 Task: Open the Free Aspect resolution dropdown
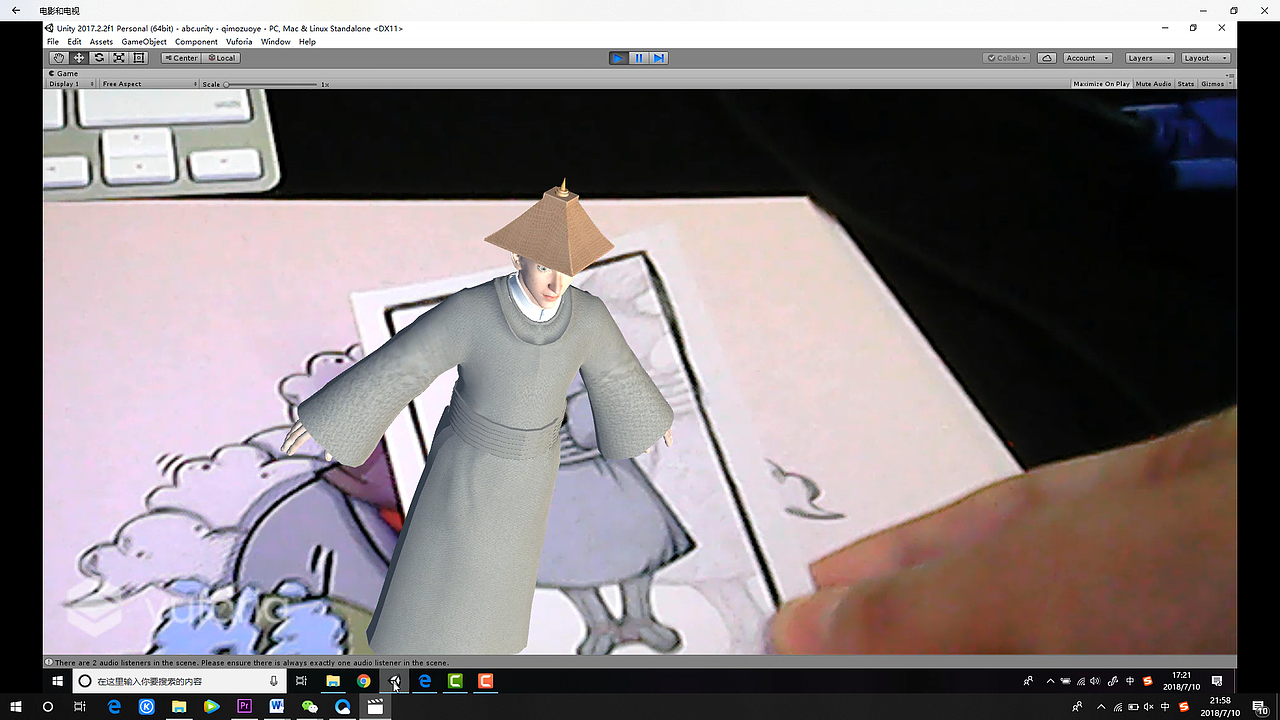point(149,84)
